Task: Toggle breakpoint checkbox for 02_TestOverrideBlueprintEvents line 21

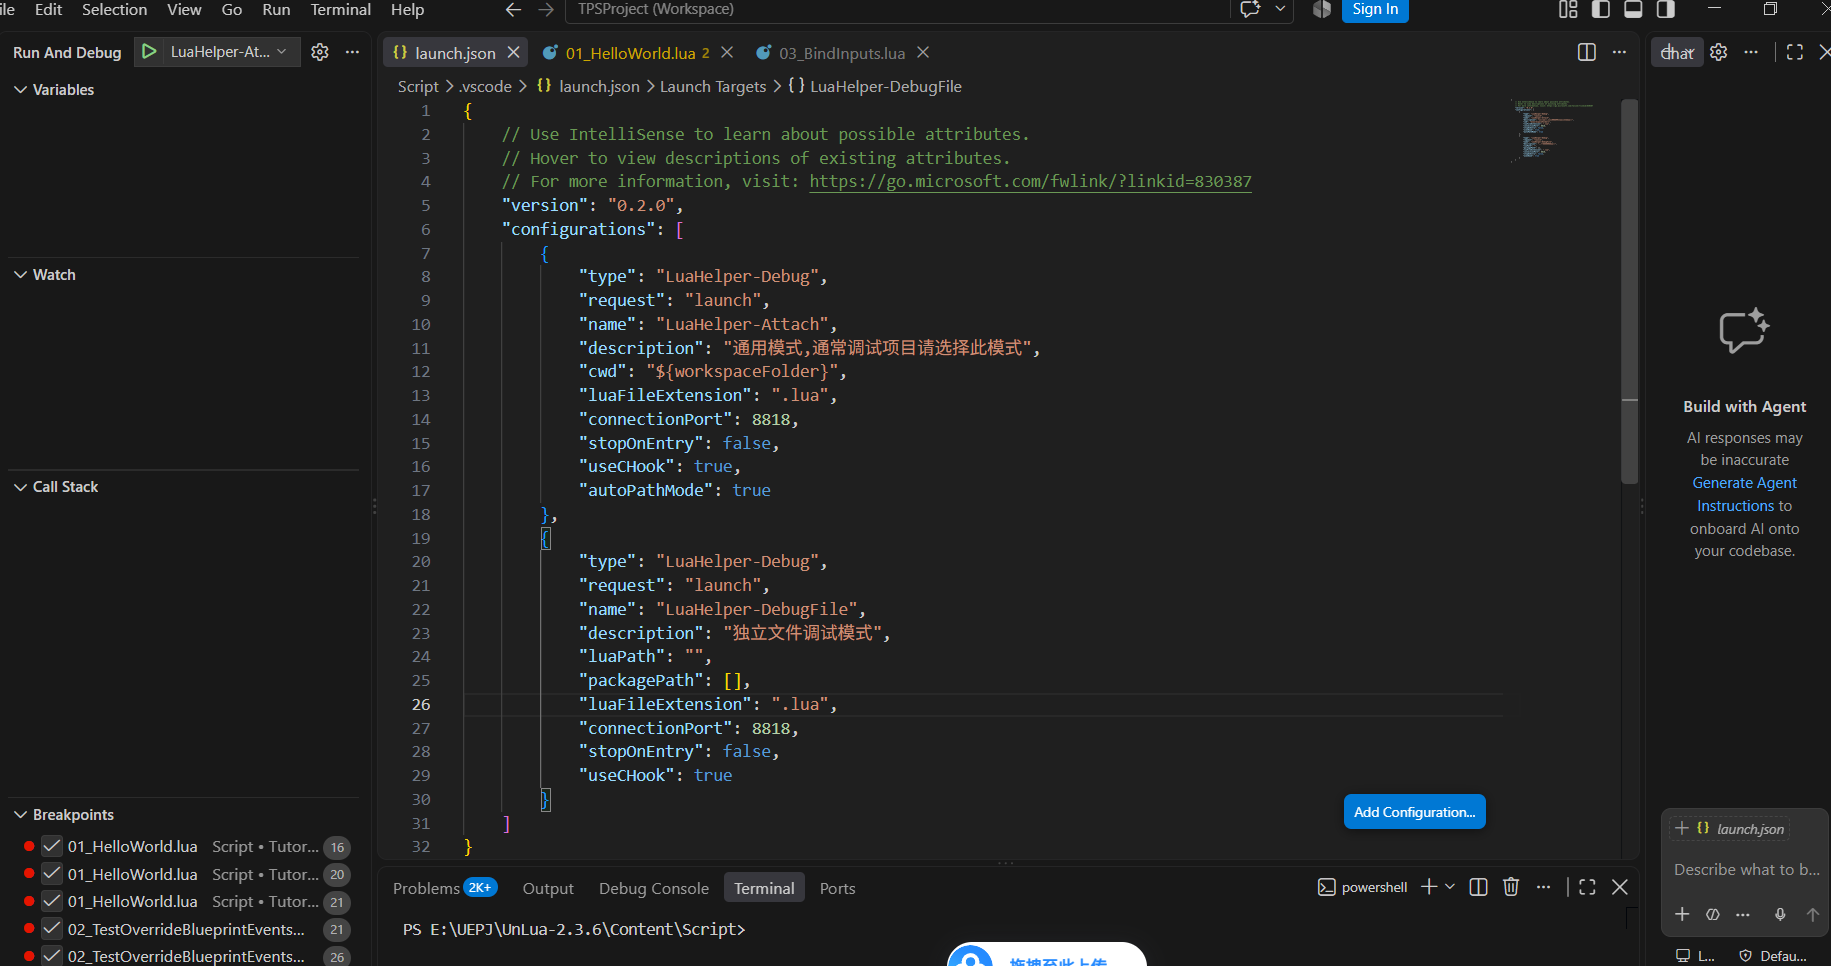Action: pos(52,929)
